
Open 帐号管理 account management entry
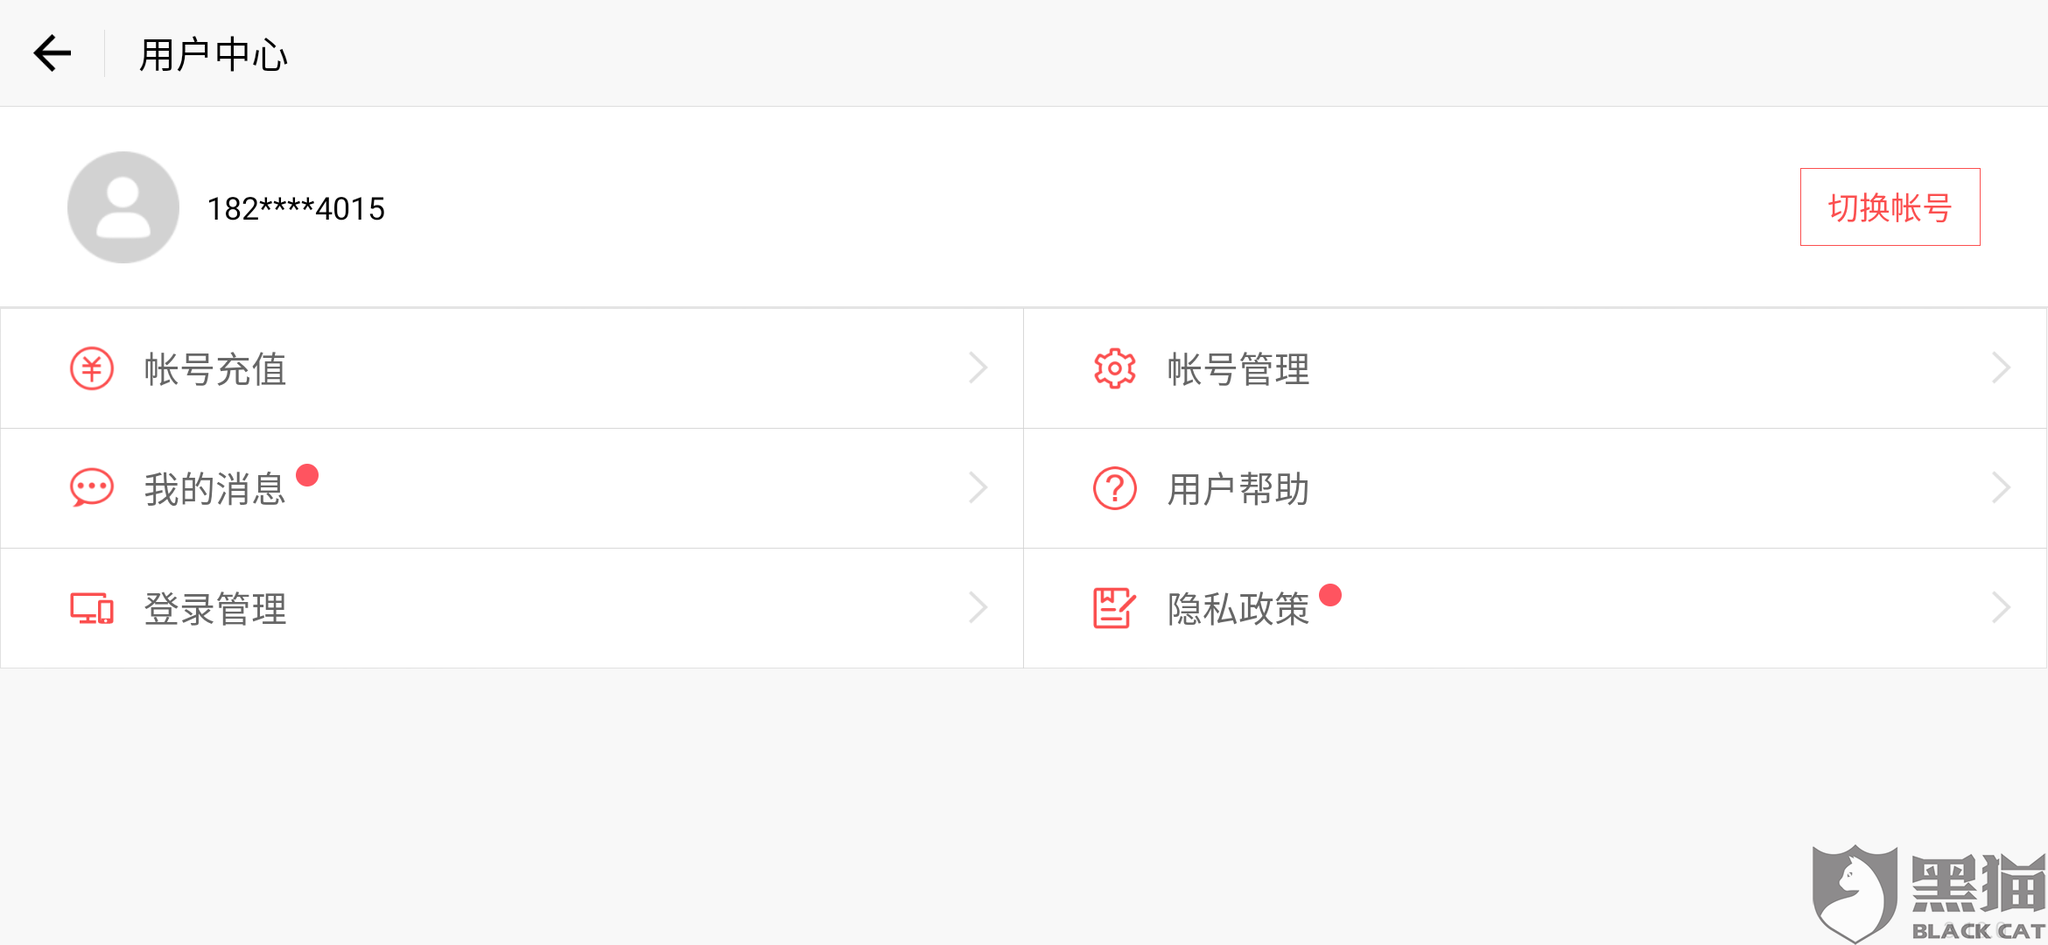[x=1238, y=369]
